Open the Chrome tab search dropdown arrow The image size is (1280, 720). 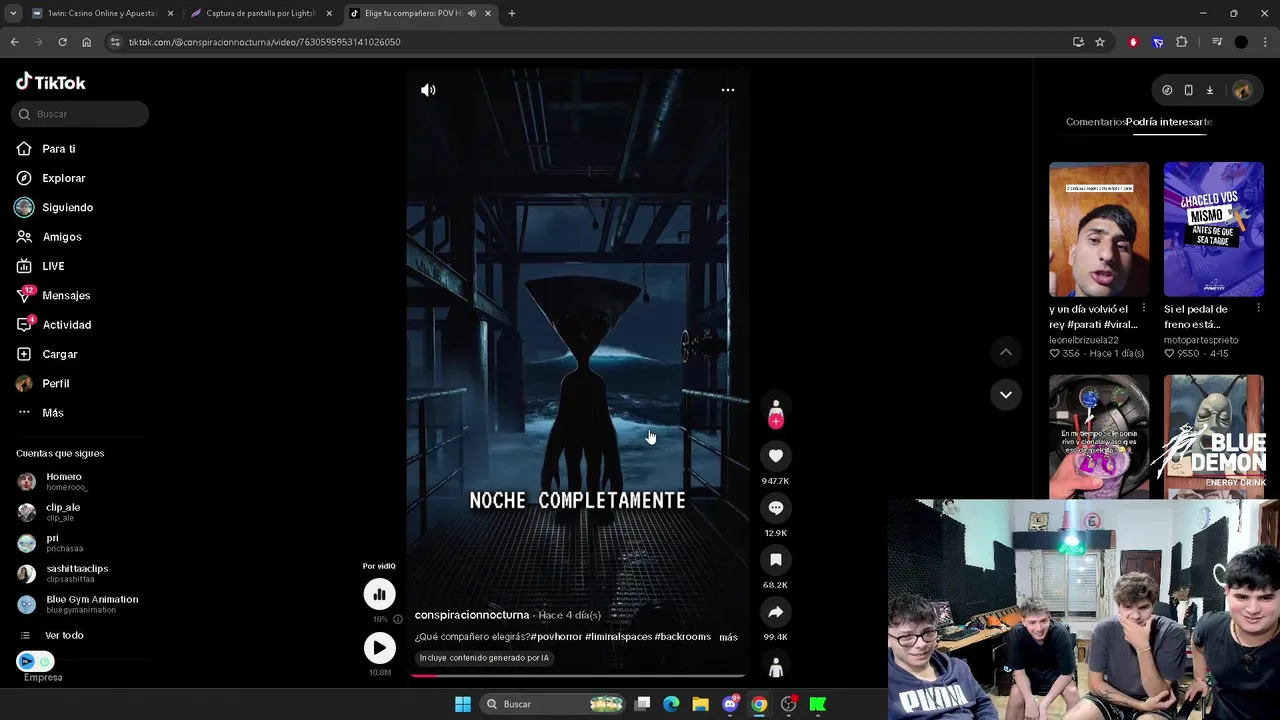[12, 14]
